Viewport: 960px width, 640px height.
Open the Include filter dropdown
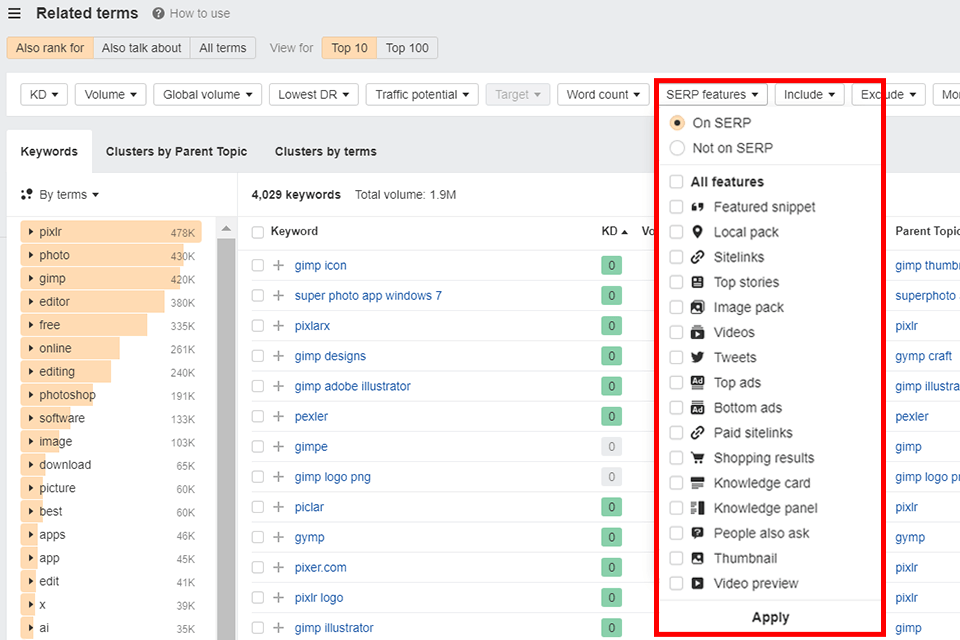pyautogui.click(x=809, y=94)
